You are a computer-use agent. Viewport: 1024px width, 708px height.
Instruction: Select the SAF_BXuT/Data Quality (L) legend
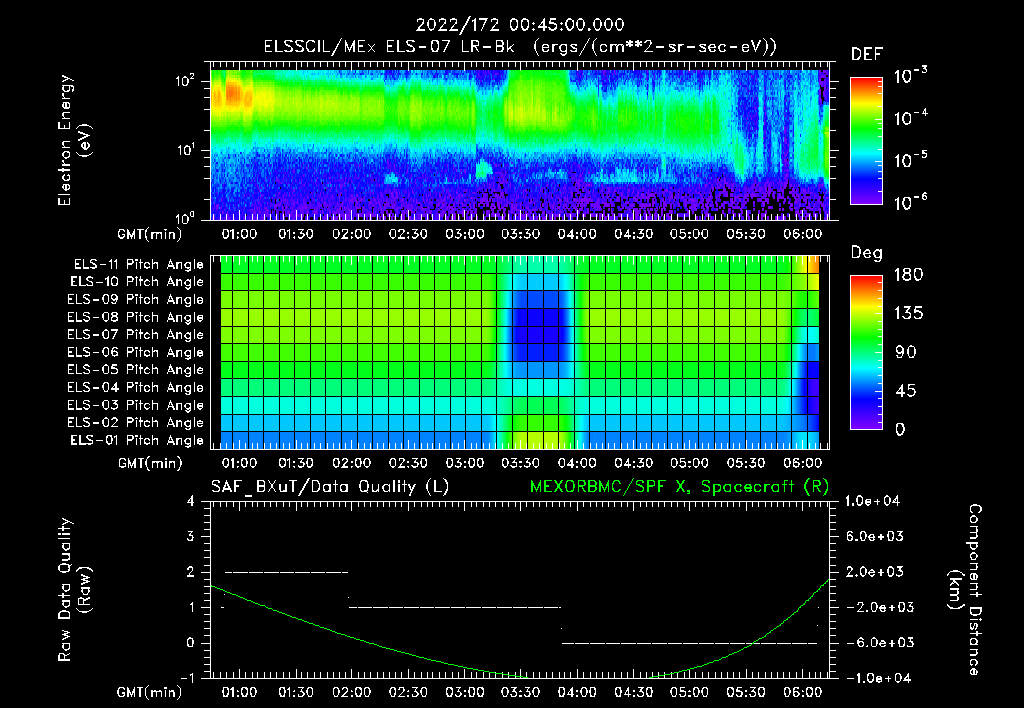click(x=330, y=487)
